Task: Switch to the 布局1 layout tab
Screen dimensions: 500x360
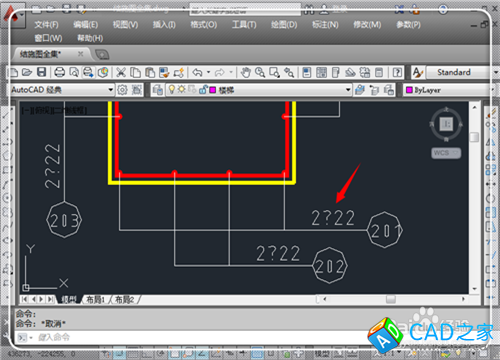Action: click(x=96, y=300)
